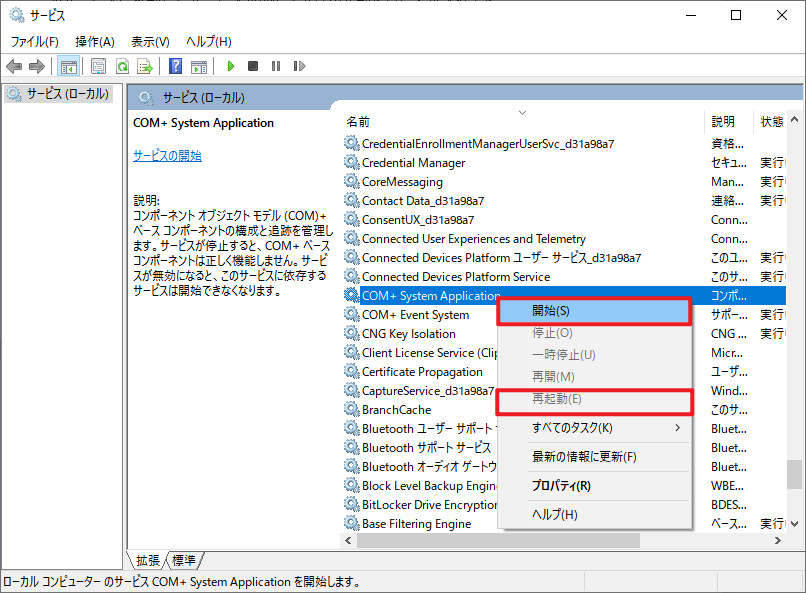Click the horizontal scrollbar right arrow
806x593 pixels.
click(x=777, y=541)
